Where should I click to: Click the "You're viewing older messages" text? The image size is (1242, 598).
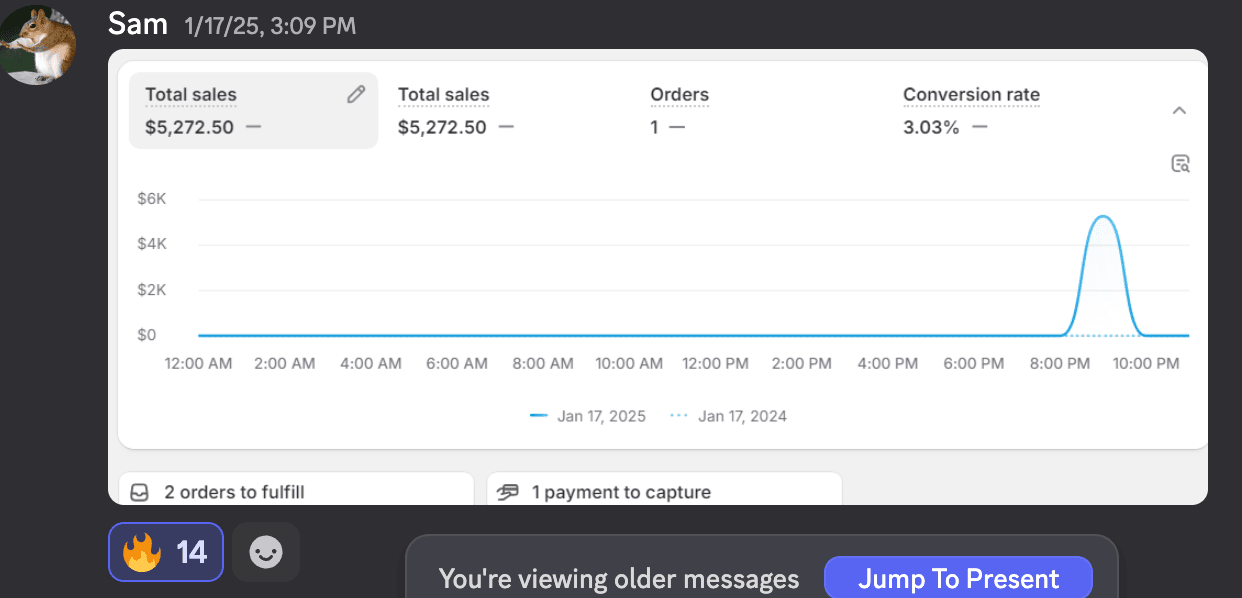tap(618, 579)
